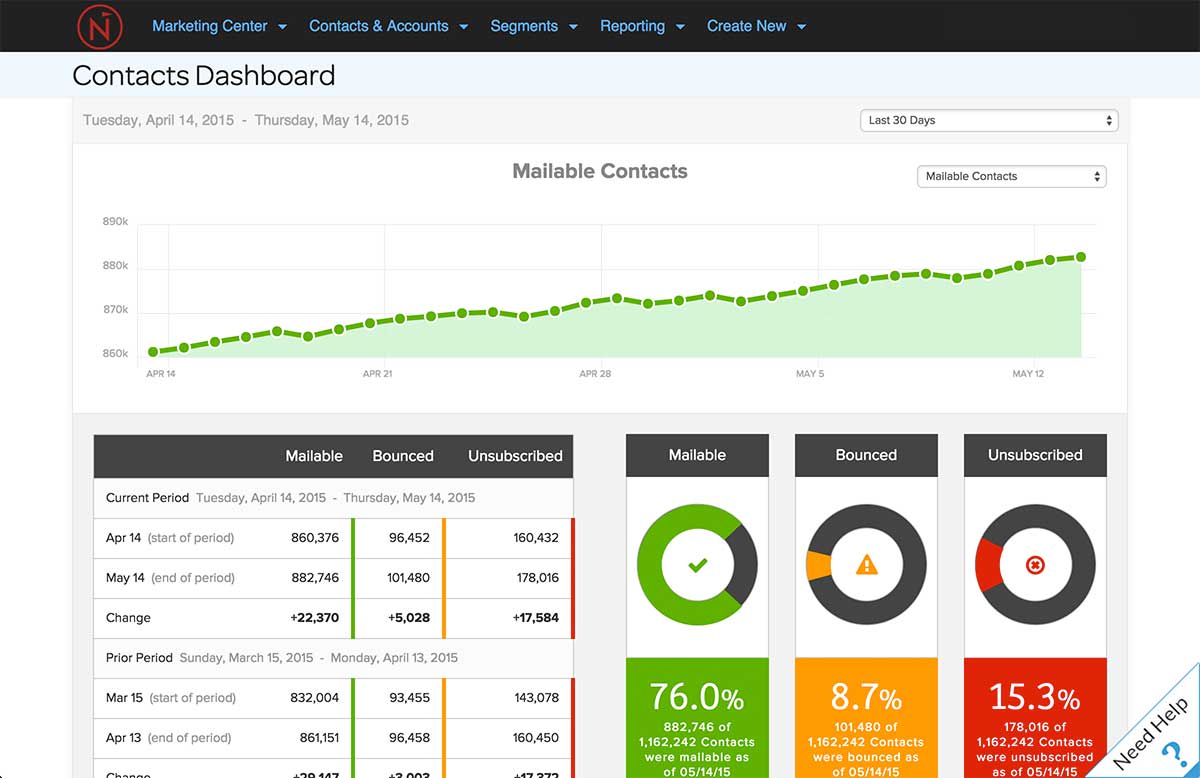Click the orange warning triangle icon

click(866, 566)
